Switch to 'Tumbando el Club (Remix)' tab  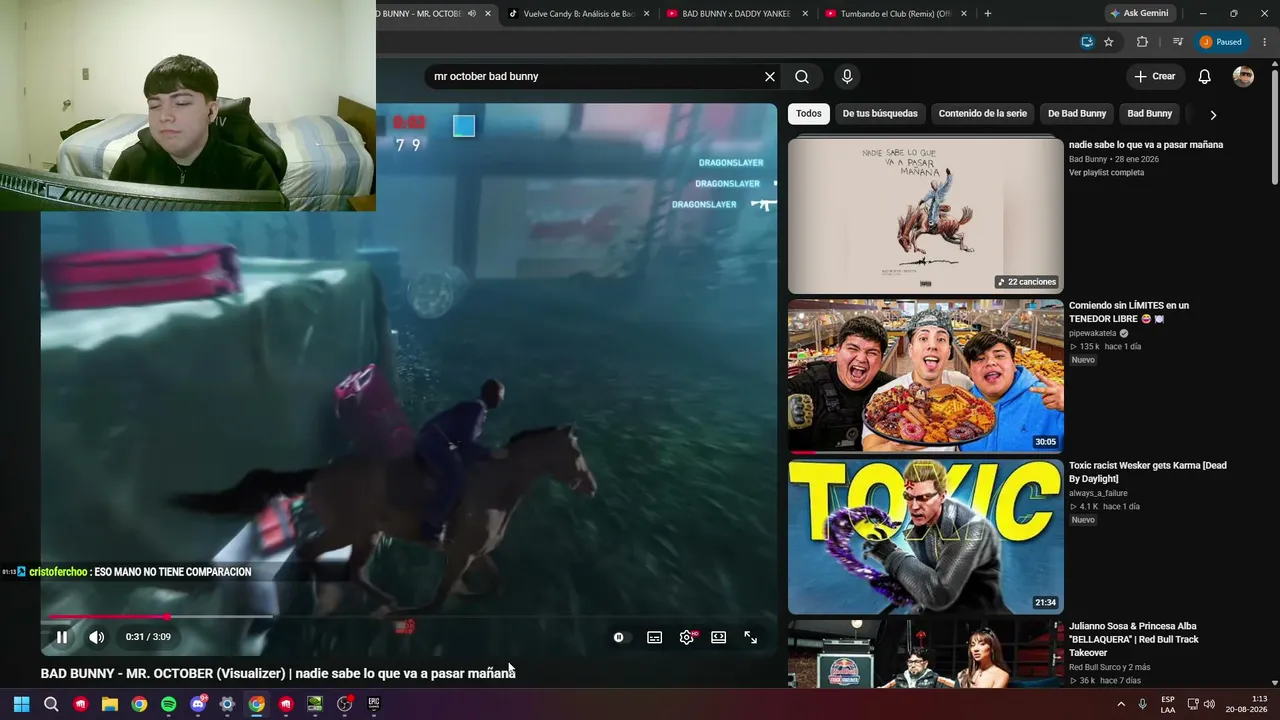click(x=895, y=14)
